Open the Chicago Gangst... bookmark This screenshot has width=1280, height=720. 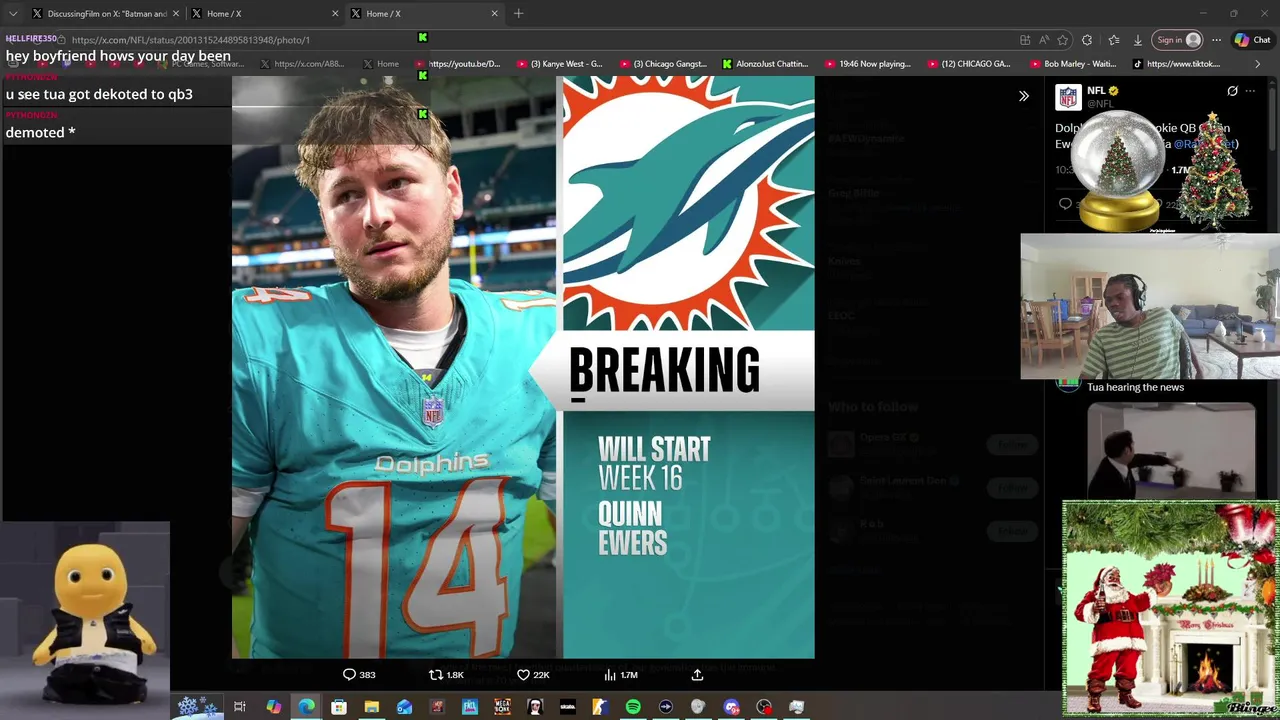(662, 64)
